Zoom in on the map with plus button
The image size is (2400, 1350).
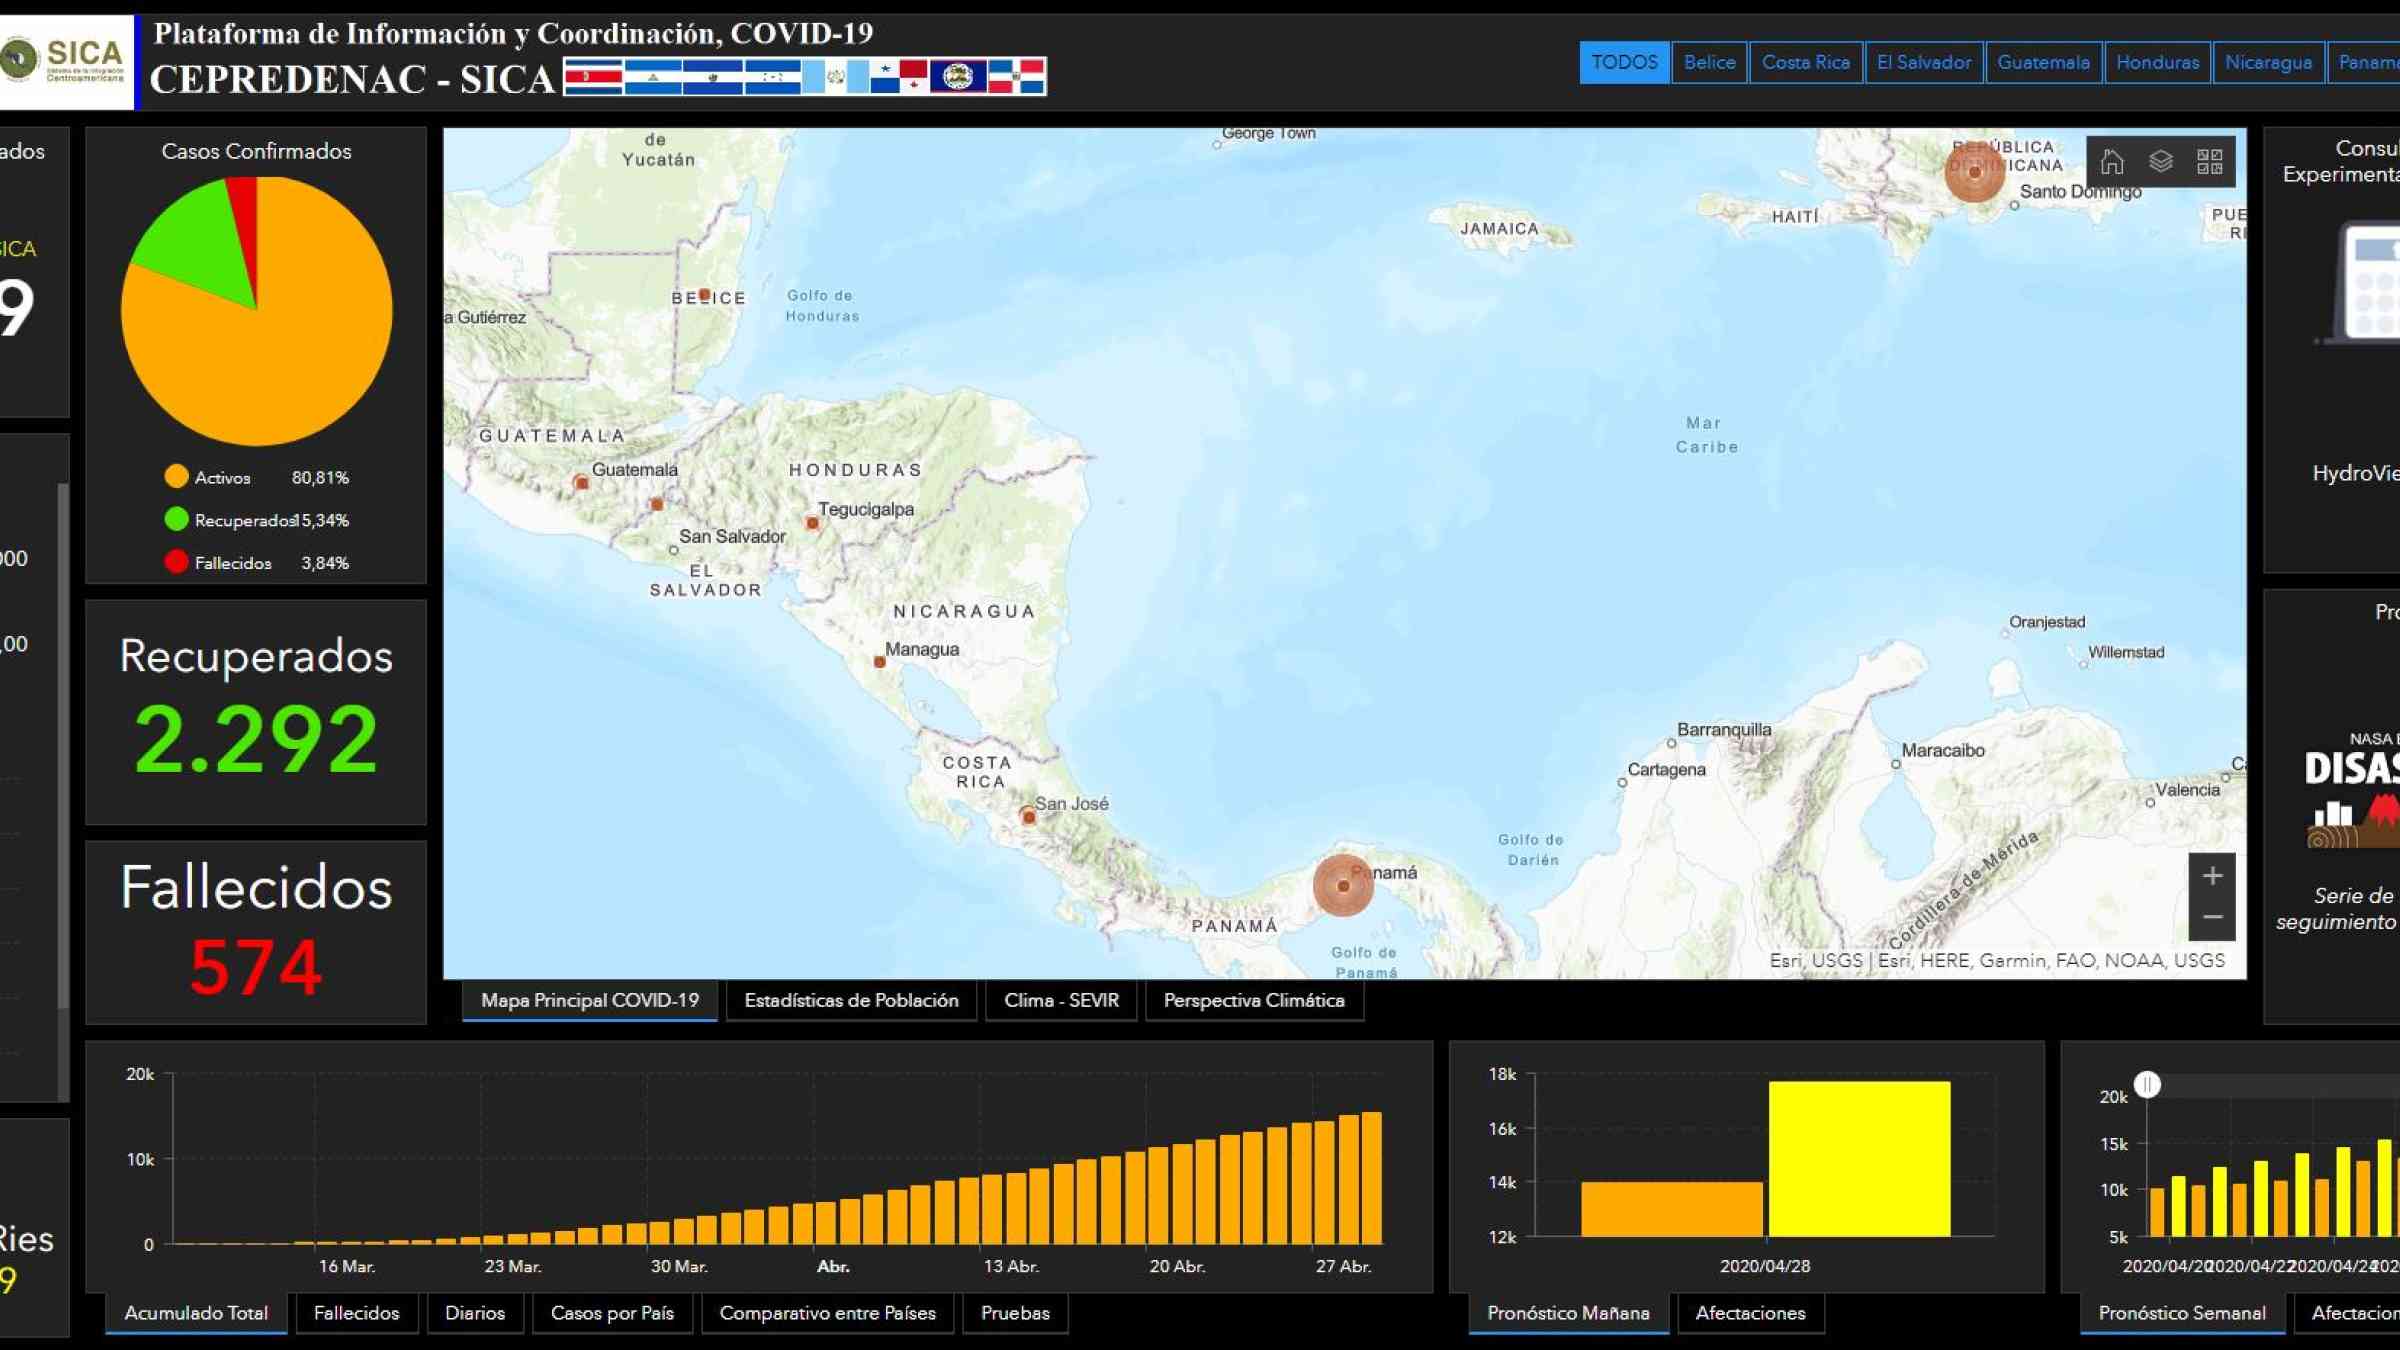[2212, 876]
